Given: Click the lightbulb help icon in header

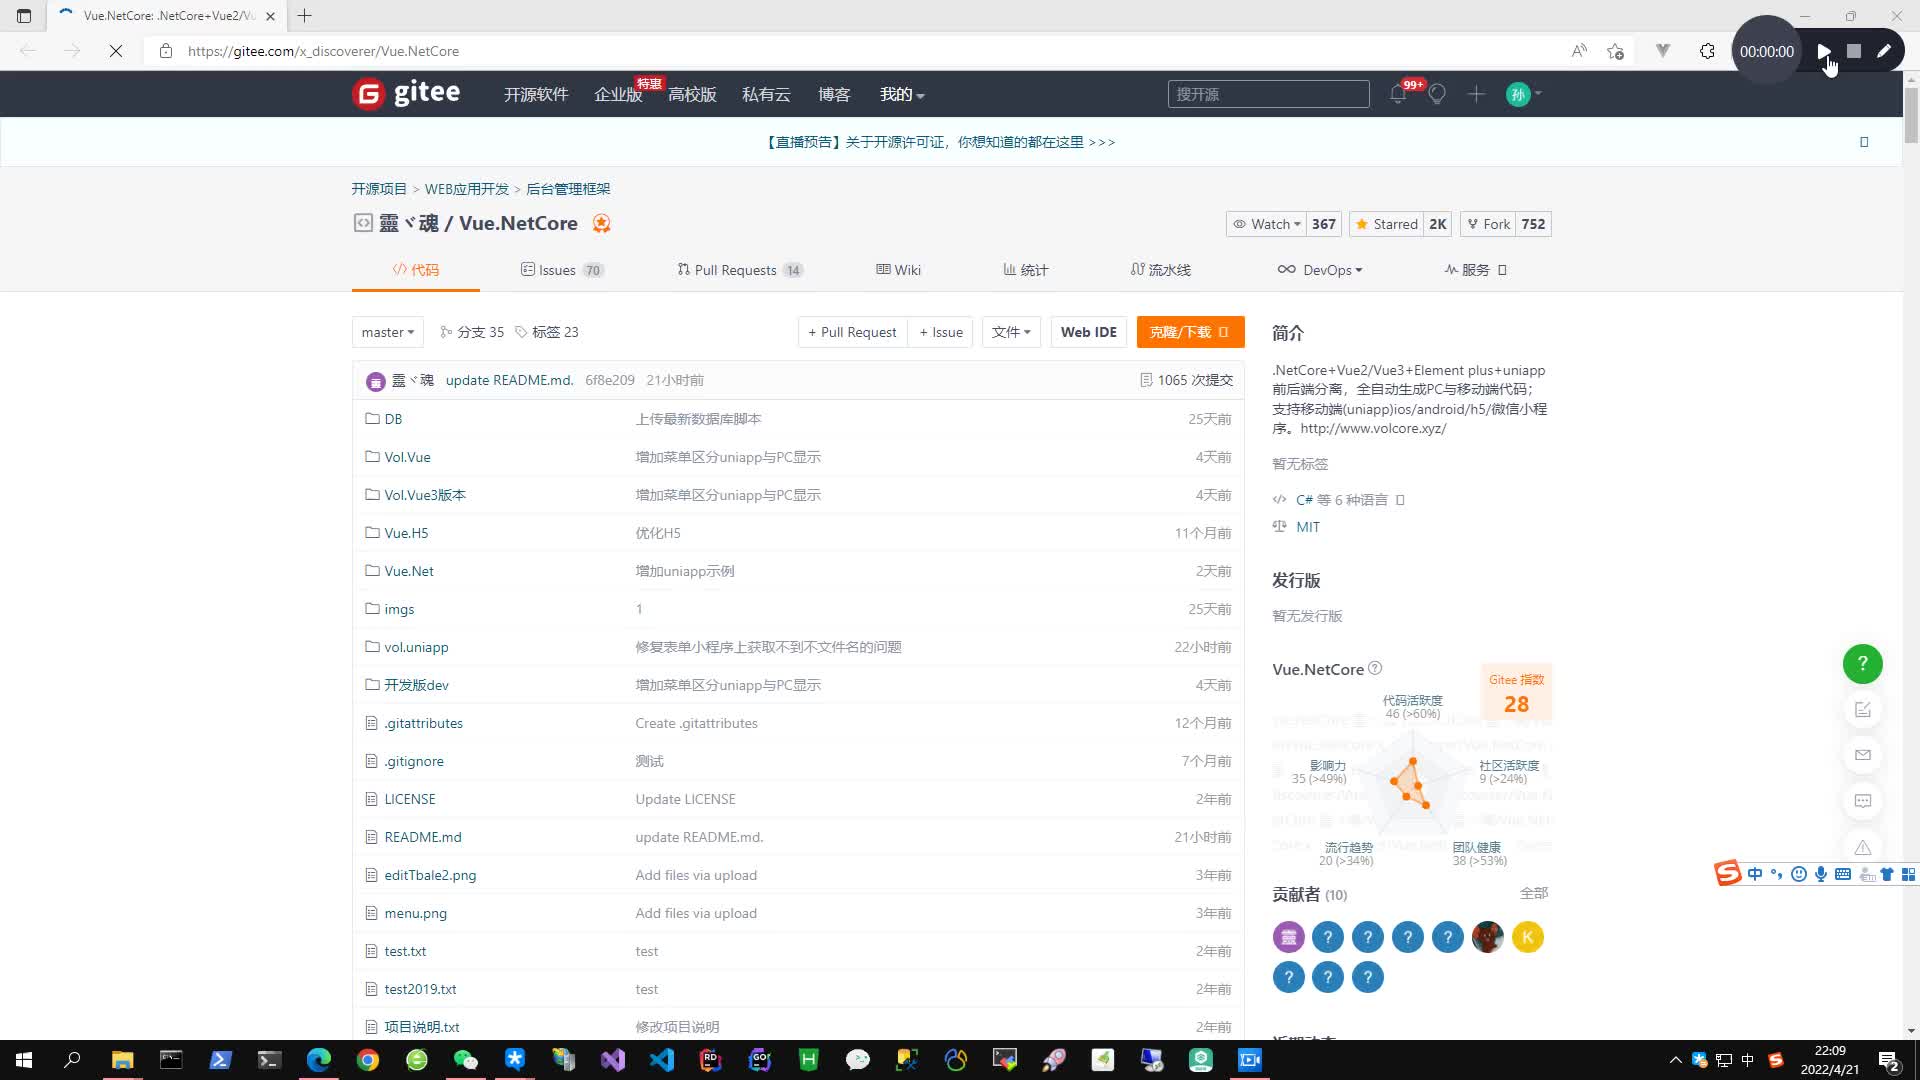Looking at the screenshot, I should (1437, 94).
